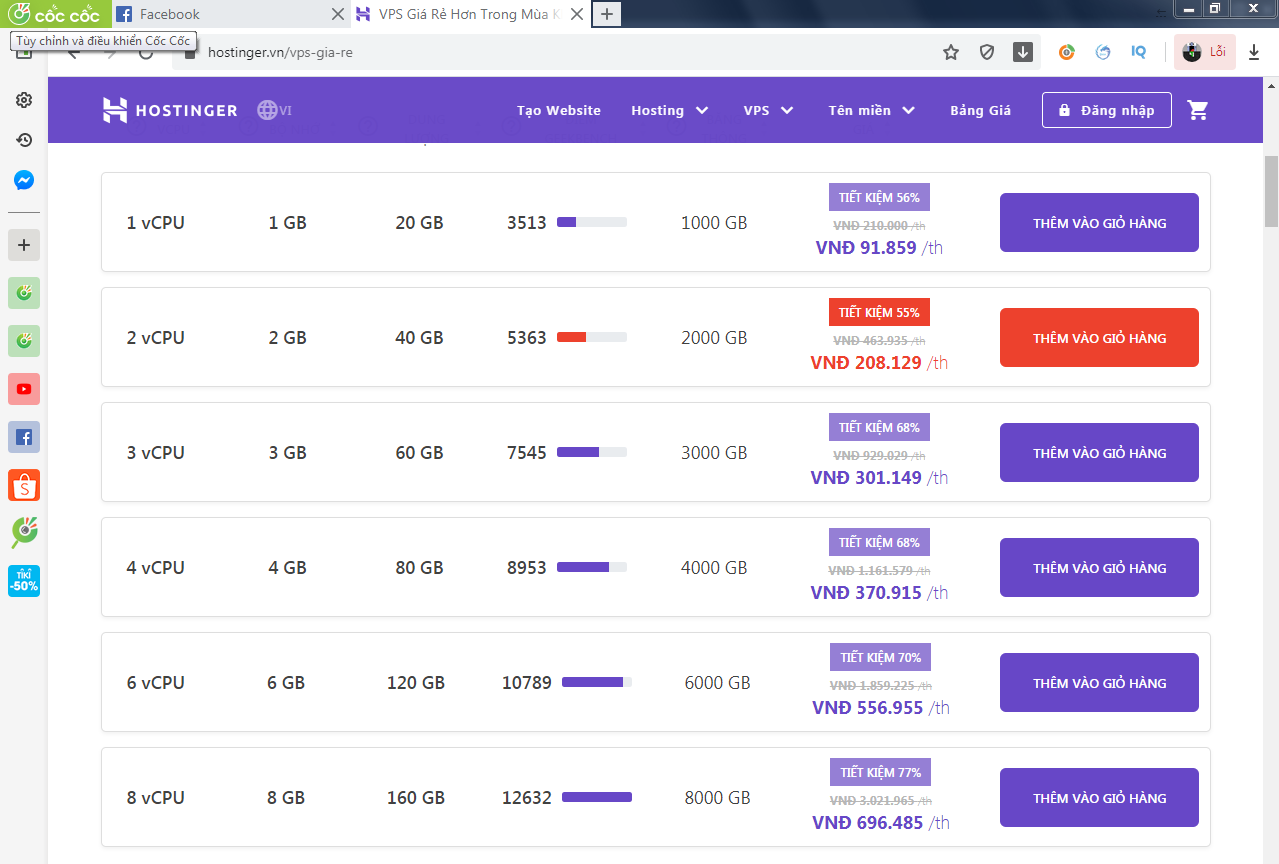1279x864 pixels.
Task: Click the price VNĐ 556.955
Action: (x=867, y=707)
